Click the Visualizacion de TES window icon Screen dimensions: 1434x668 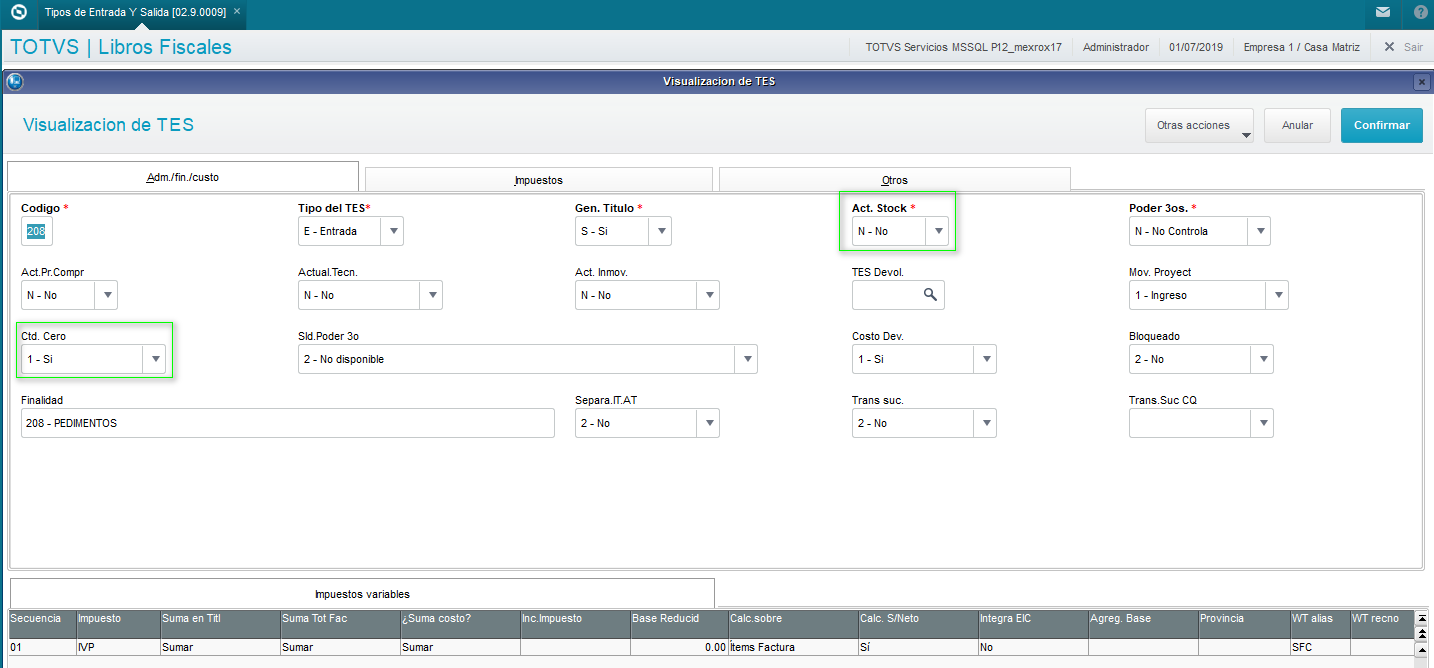(15, 81)
